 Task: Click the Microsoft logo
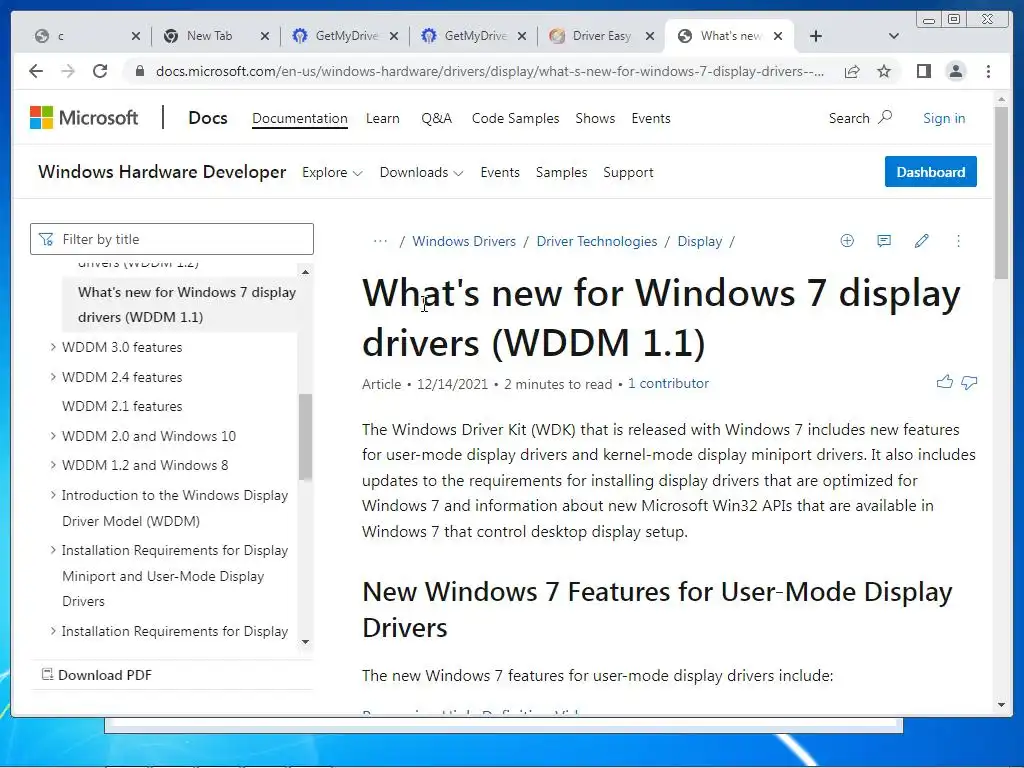(x=84, y=118)
